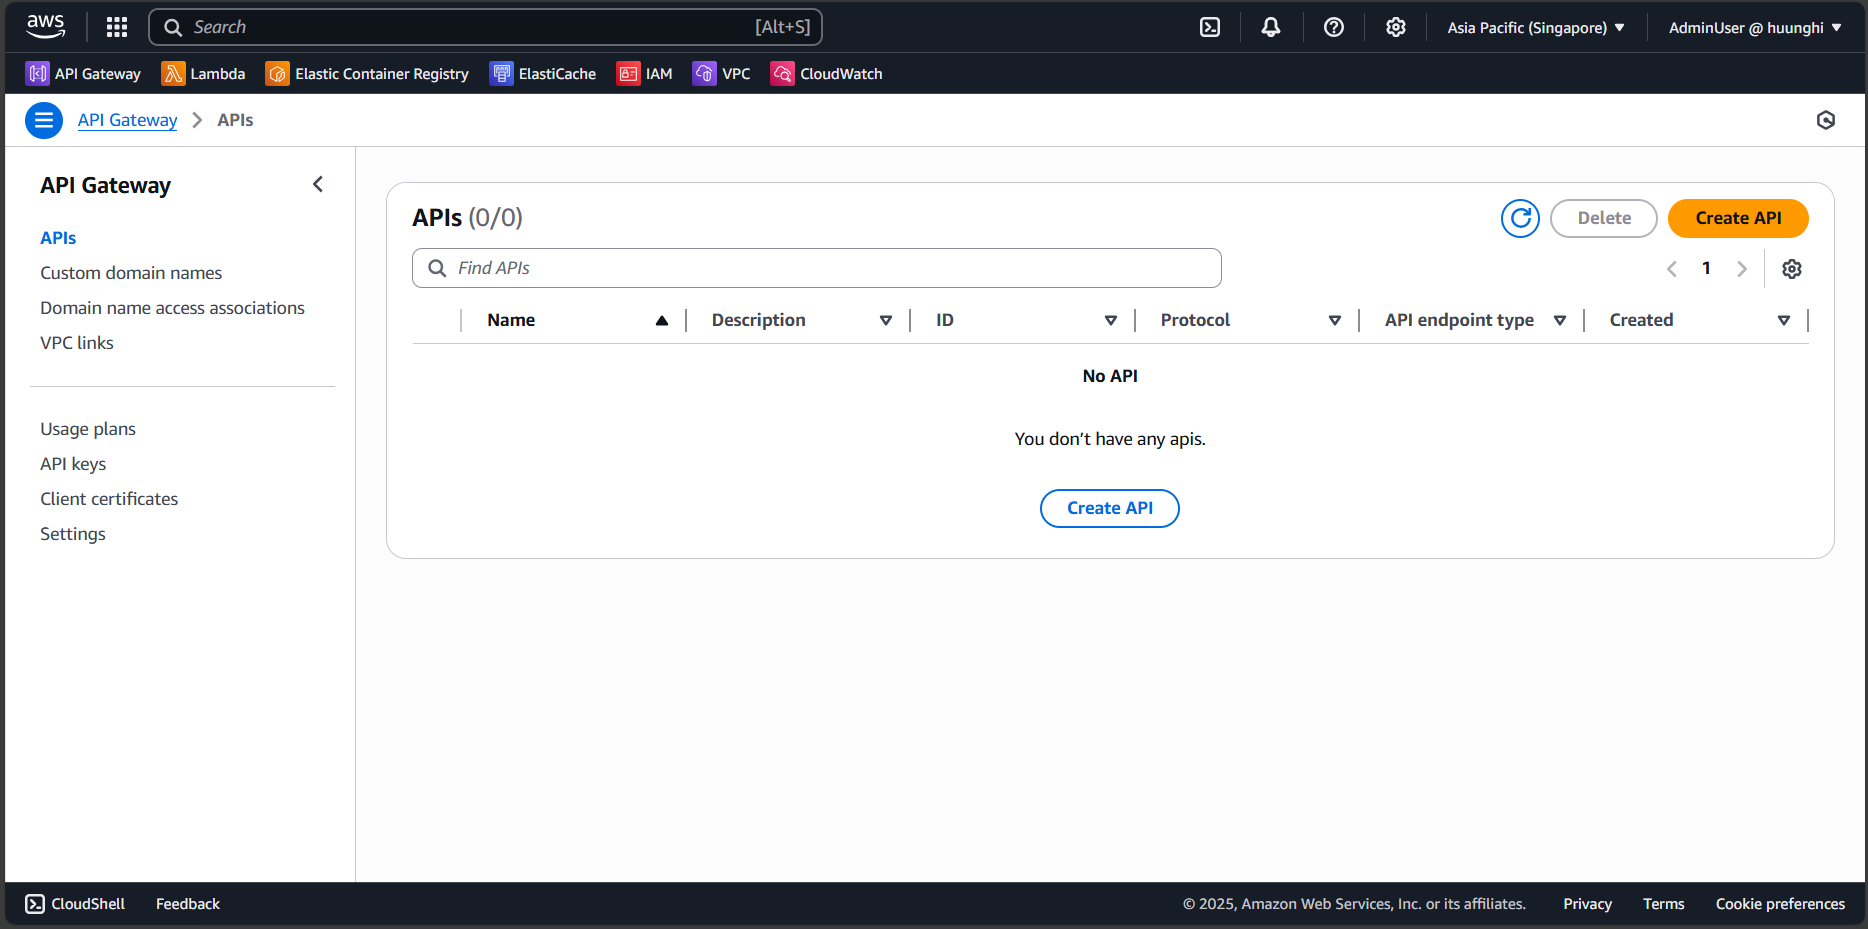The width and height of the screenshot is (1868, 929).
Task: Open IAM favorite shortcut
Action: [645, 74]
